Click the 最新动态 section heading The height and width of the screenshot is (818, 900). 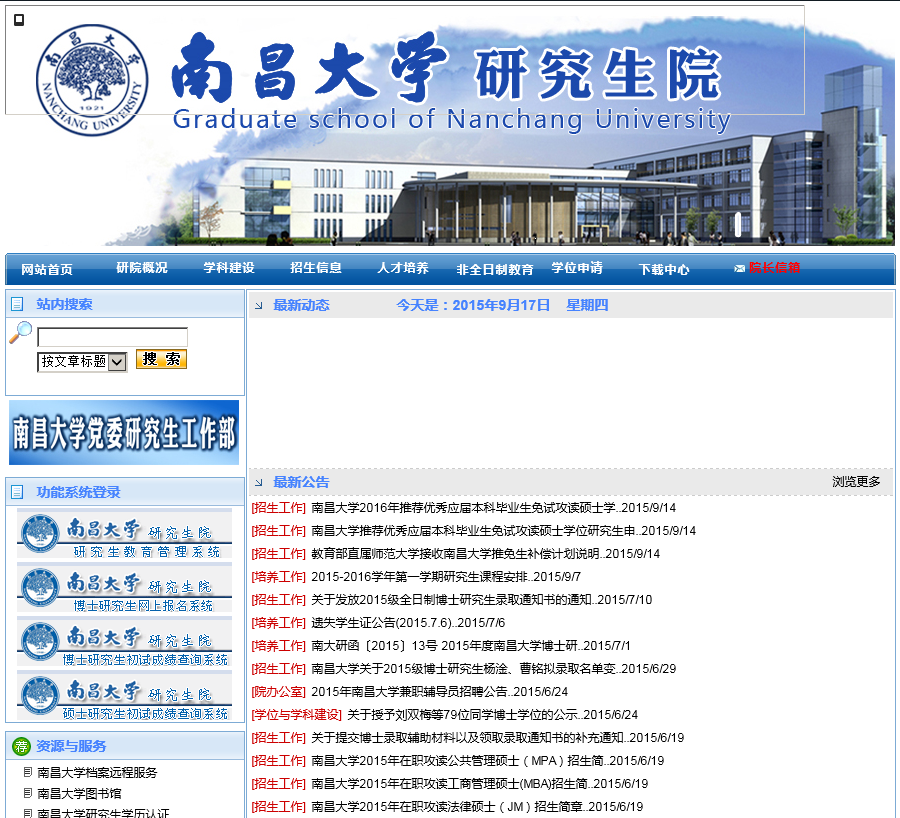[x=301, y=305]
